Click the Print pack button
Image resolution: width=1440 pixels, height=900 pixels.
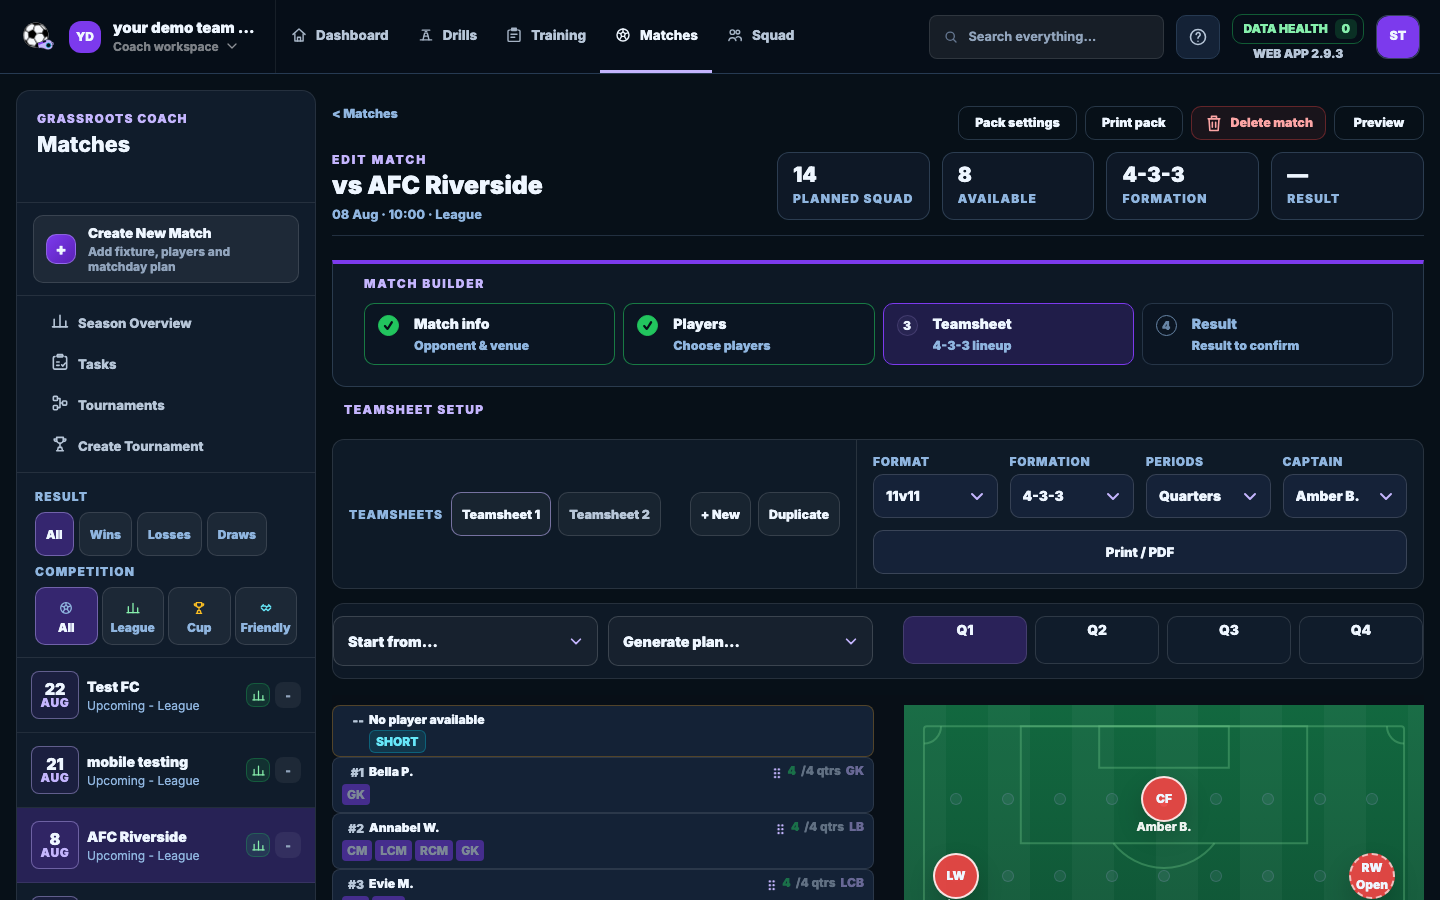(x=1133, y=123)
